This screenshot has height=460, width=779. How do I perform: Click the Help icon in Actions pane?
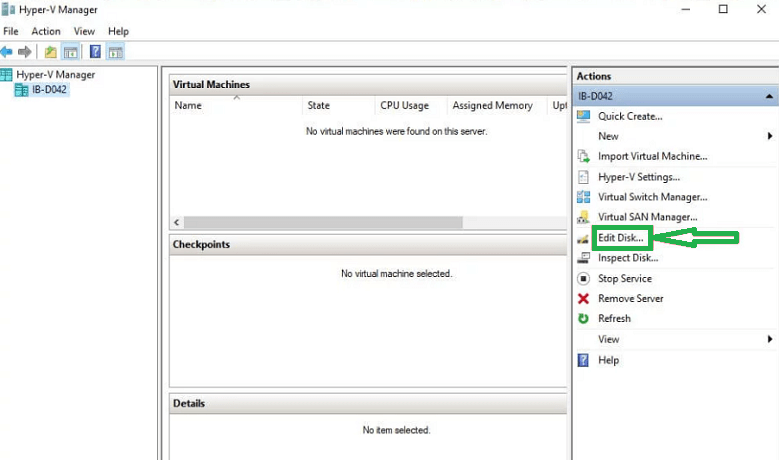pyautogui.click(x=583, y=360)
